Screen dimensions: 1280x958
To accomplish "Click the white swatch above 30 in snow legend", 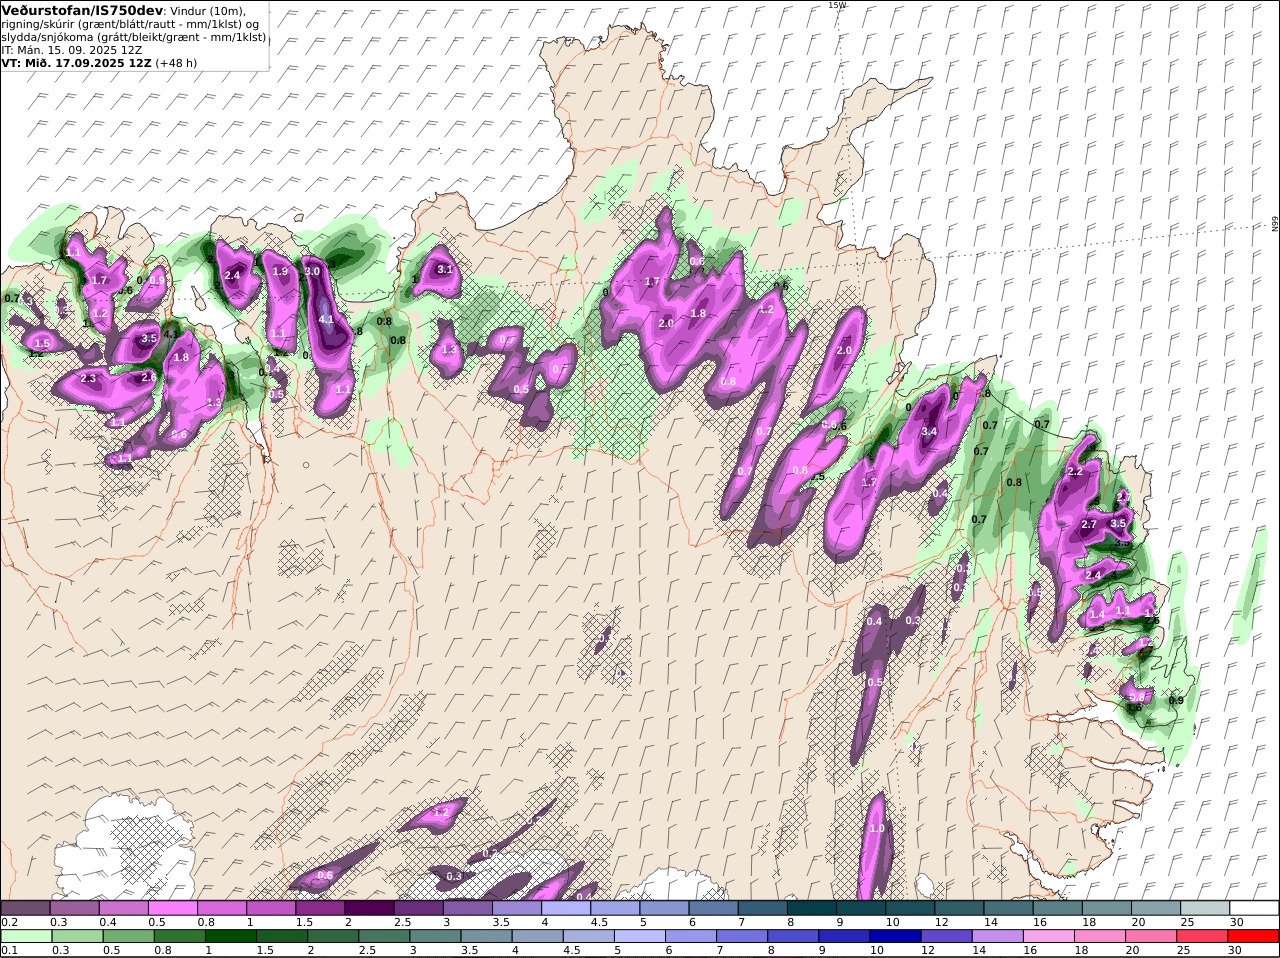I will pyautogui.click(x=1255, y=908).
